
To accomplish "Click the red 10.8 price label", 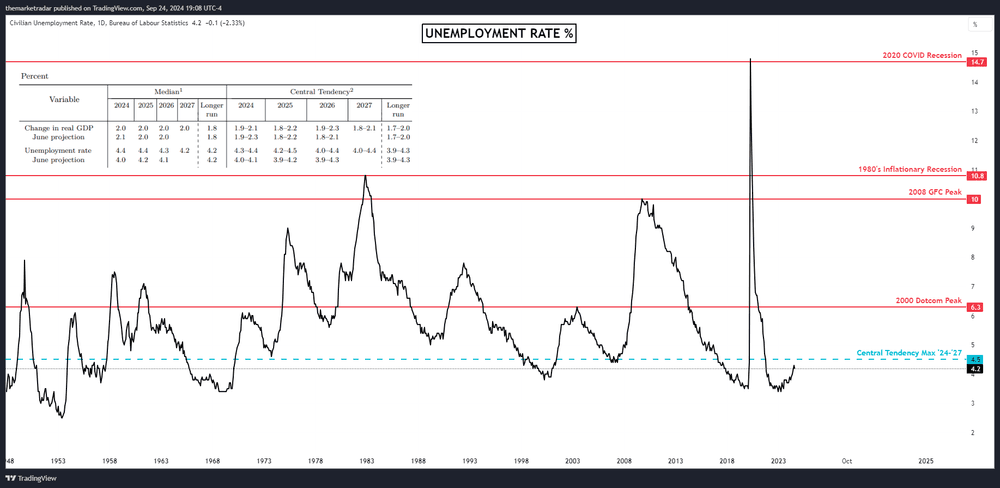I will coord(976,176).
